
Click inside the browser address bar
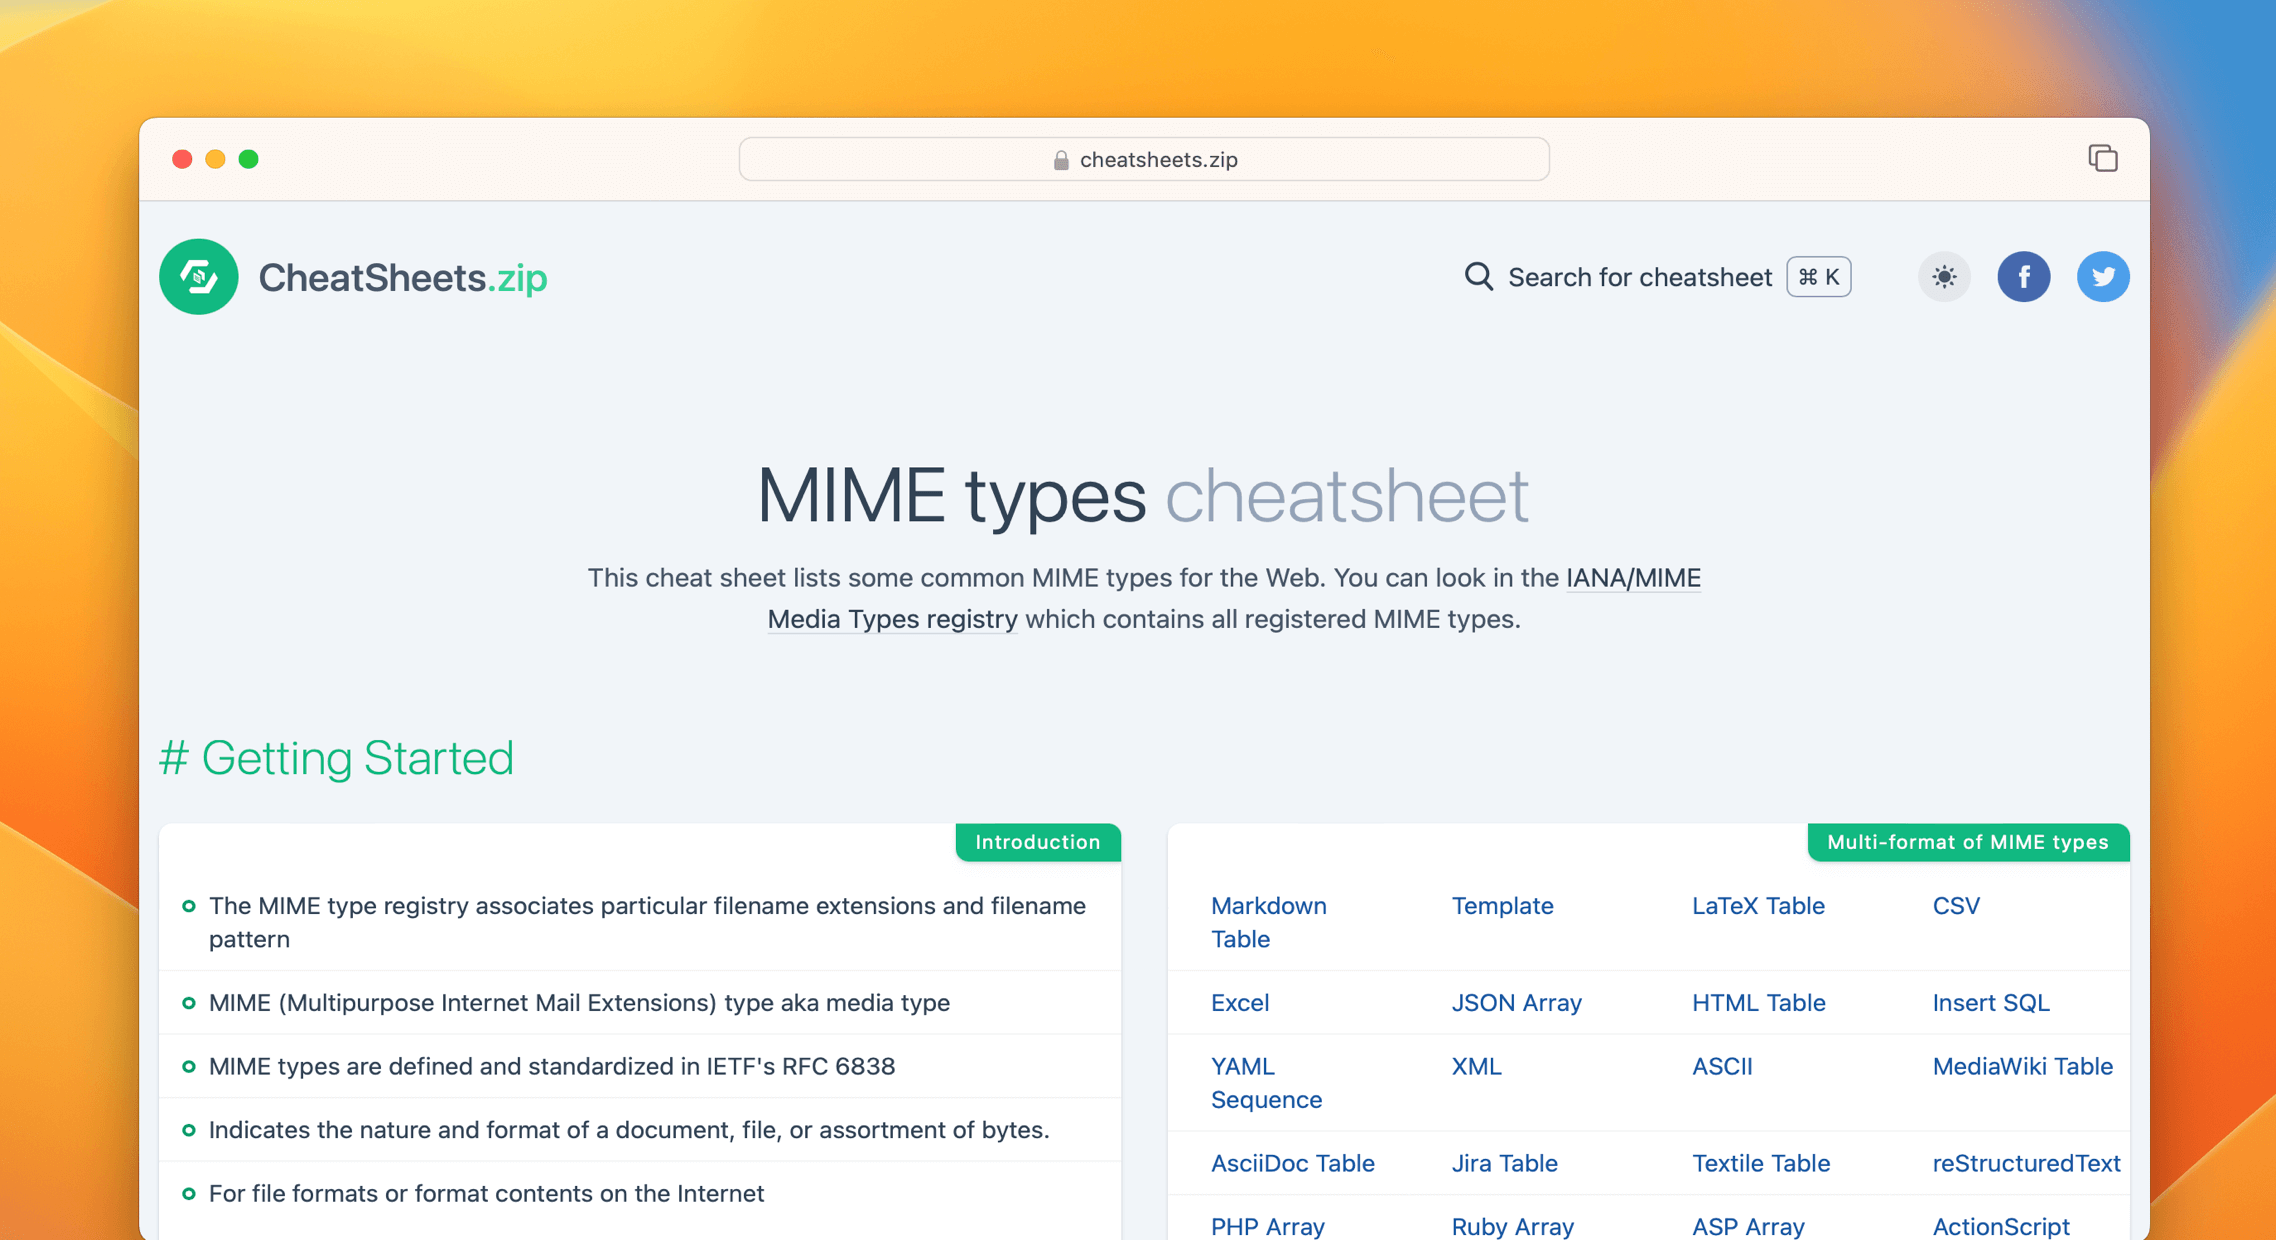click(x=1143, y=159)
